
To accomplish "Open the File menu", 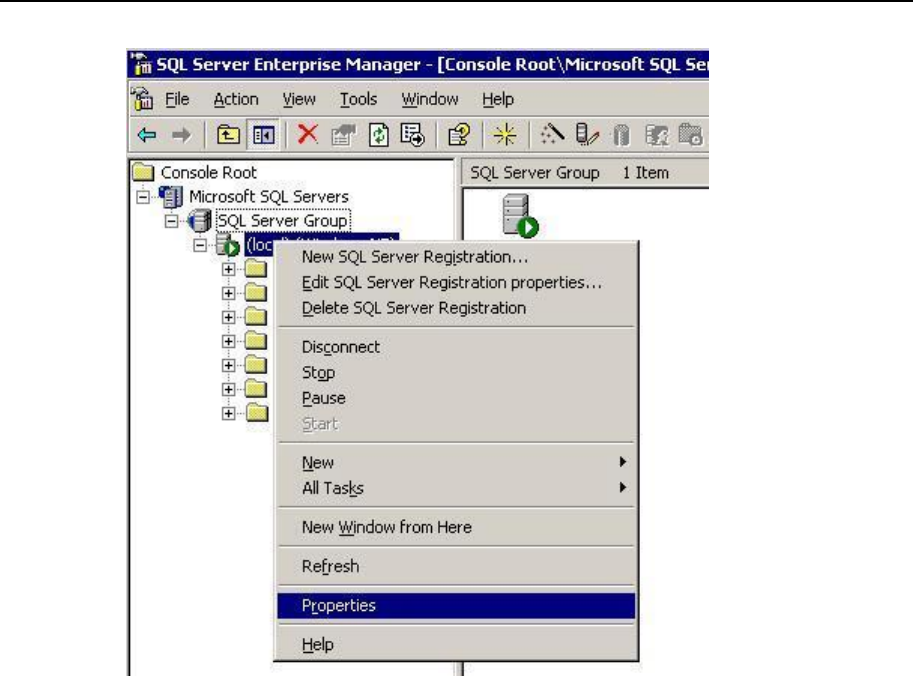I will coord(177,99).
